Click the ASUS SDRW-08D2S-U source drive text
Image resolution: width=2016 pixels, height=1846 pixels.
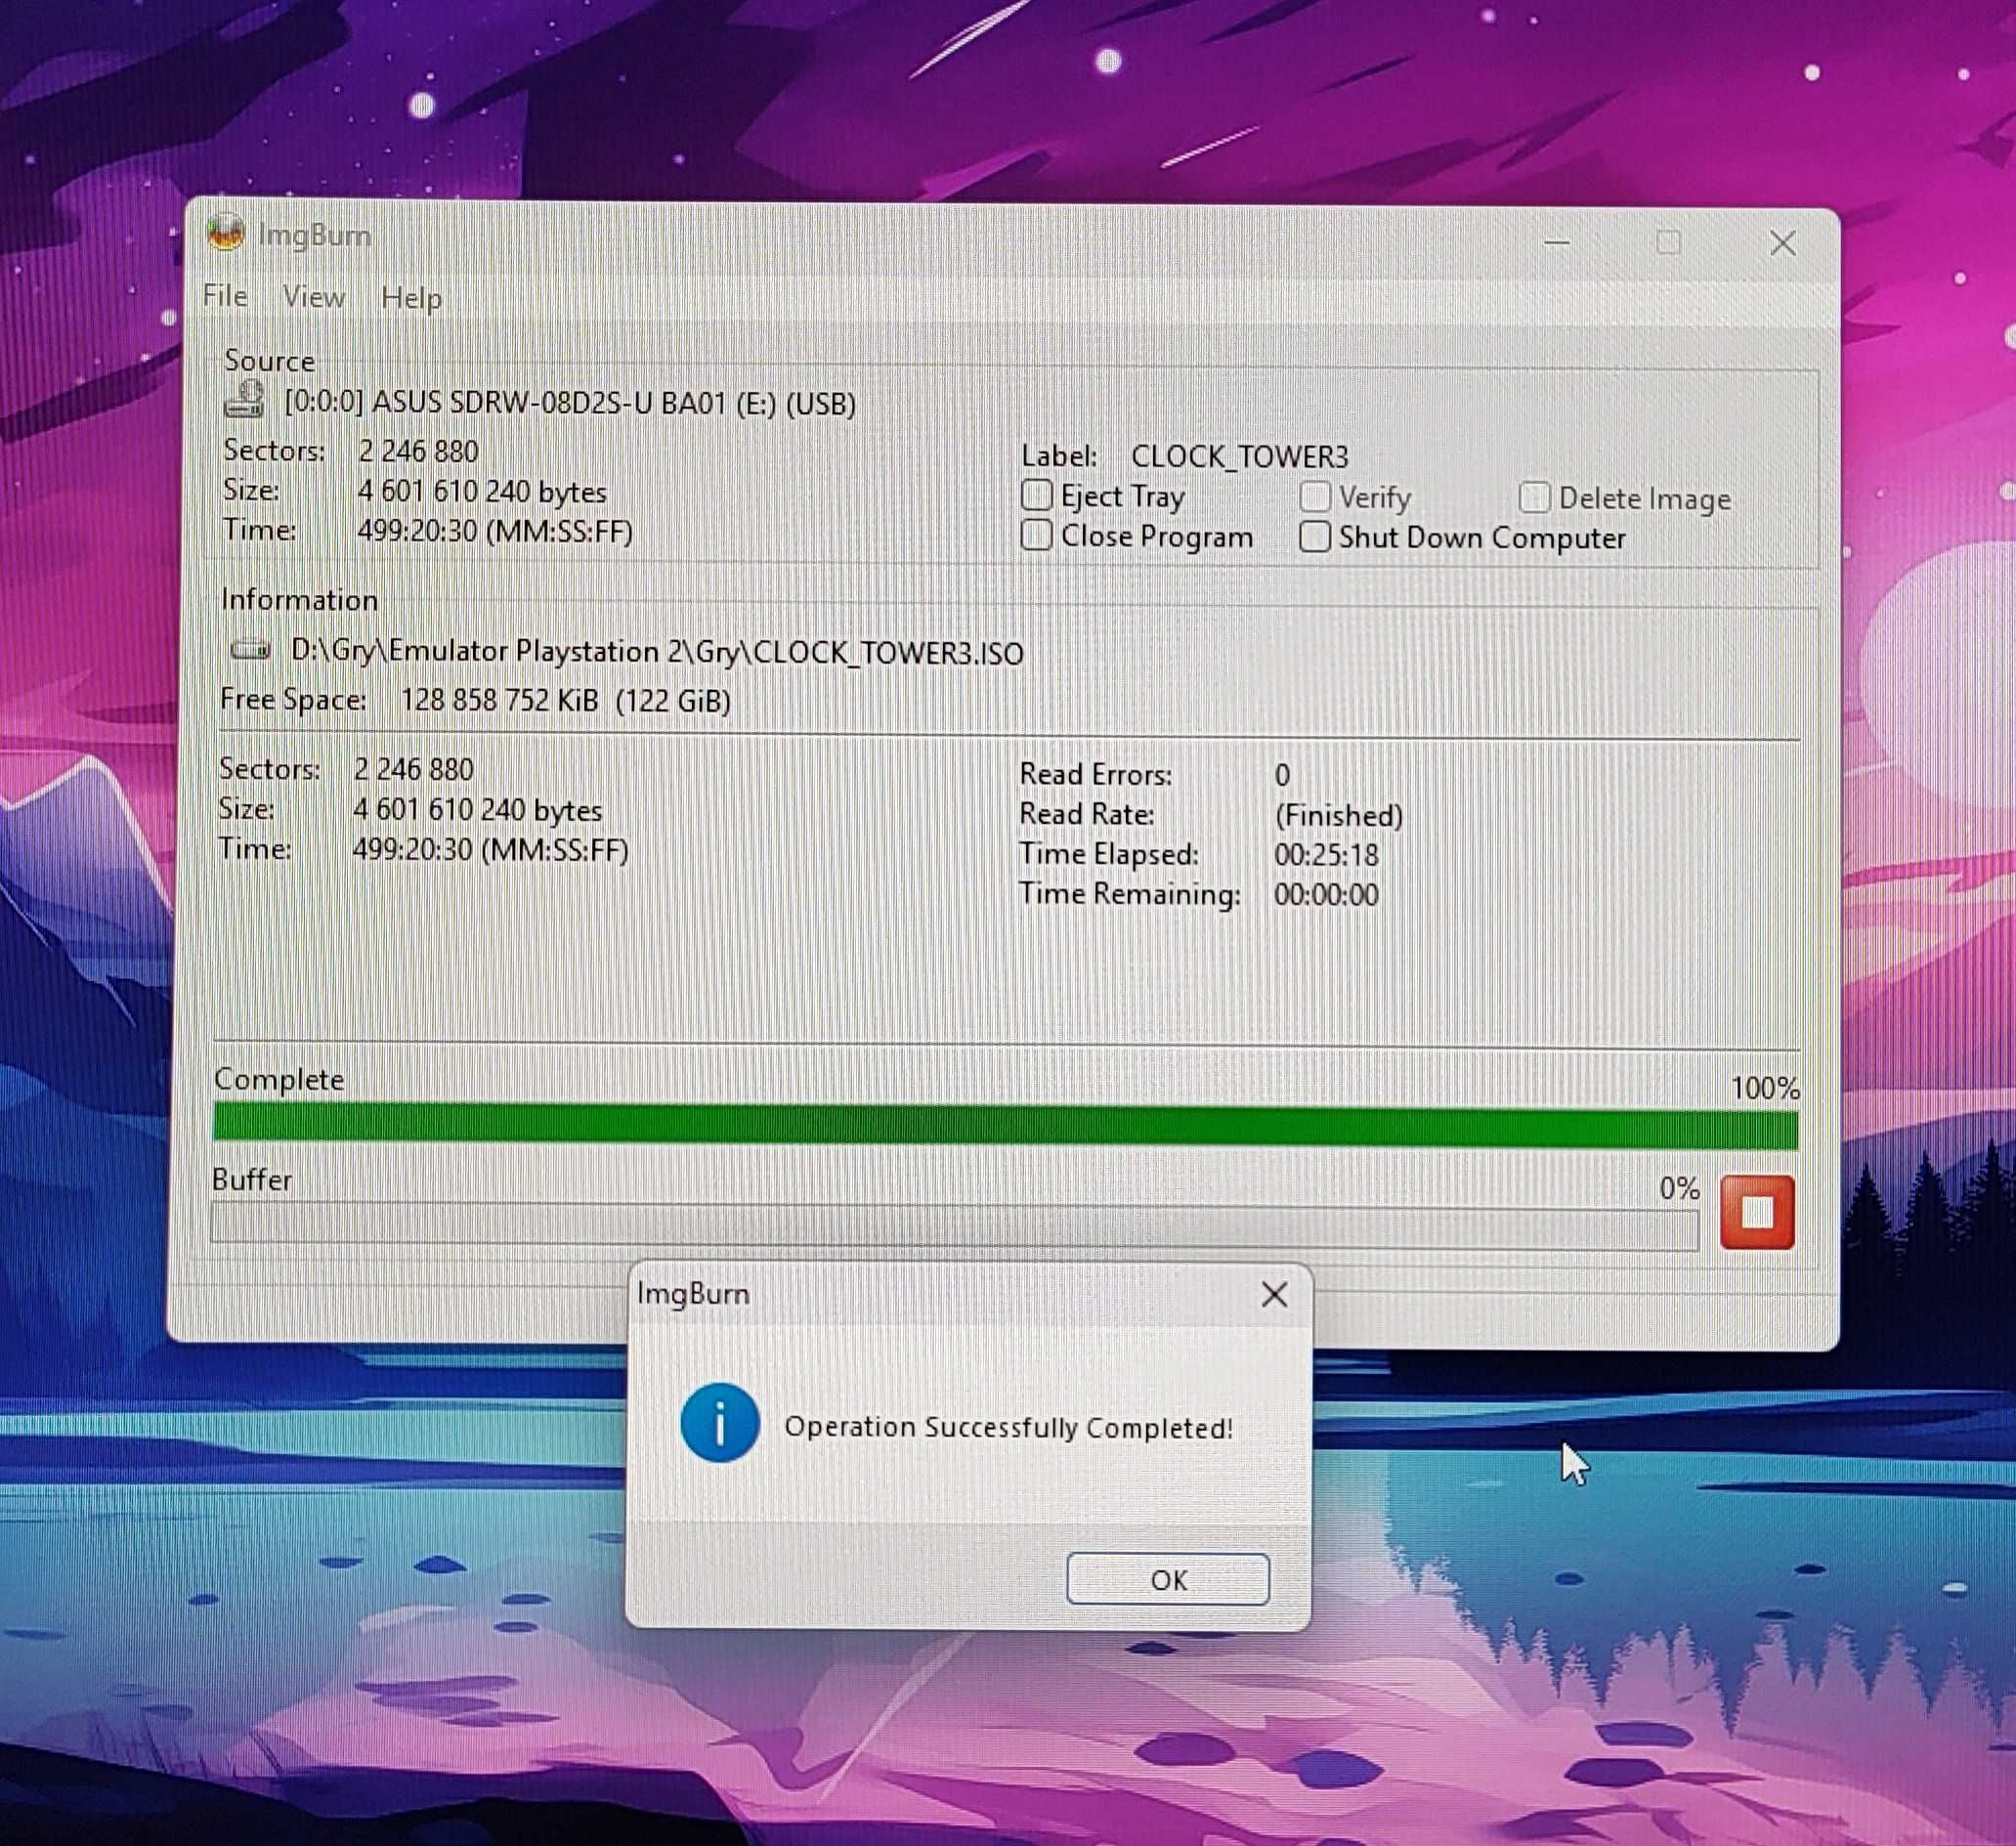coord(570,403)
